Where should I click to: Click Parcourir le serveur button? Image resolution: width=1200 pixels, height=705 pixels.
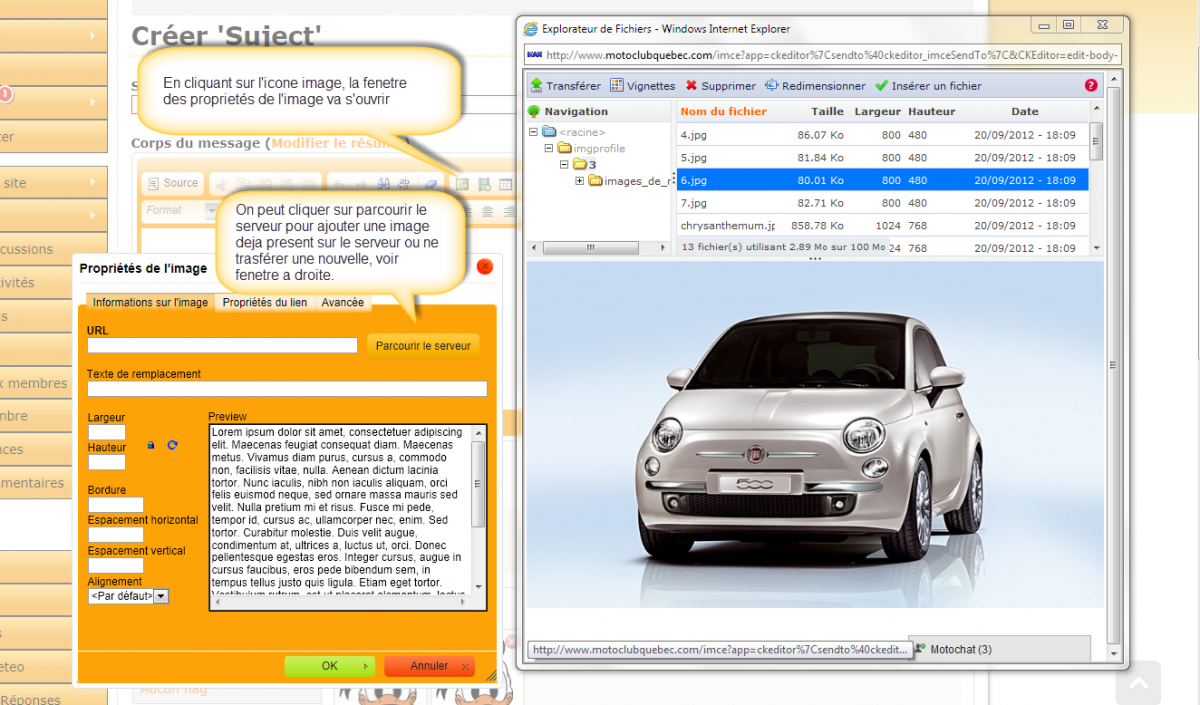[x=423, y=345]
